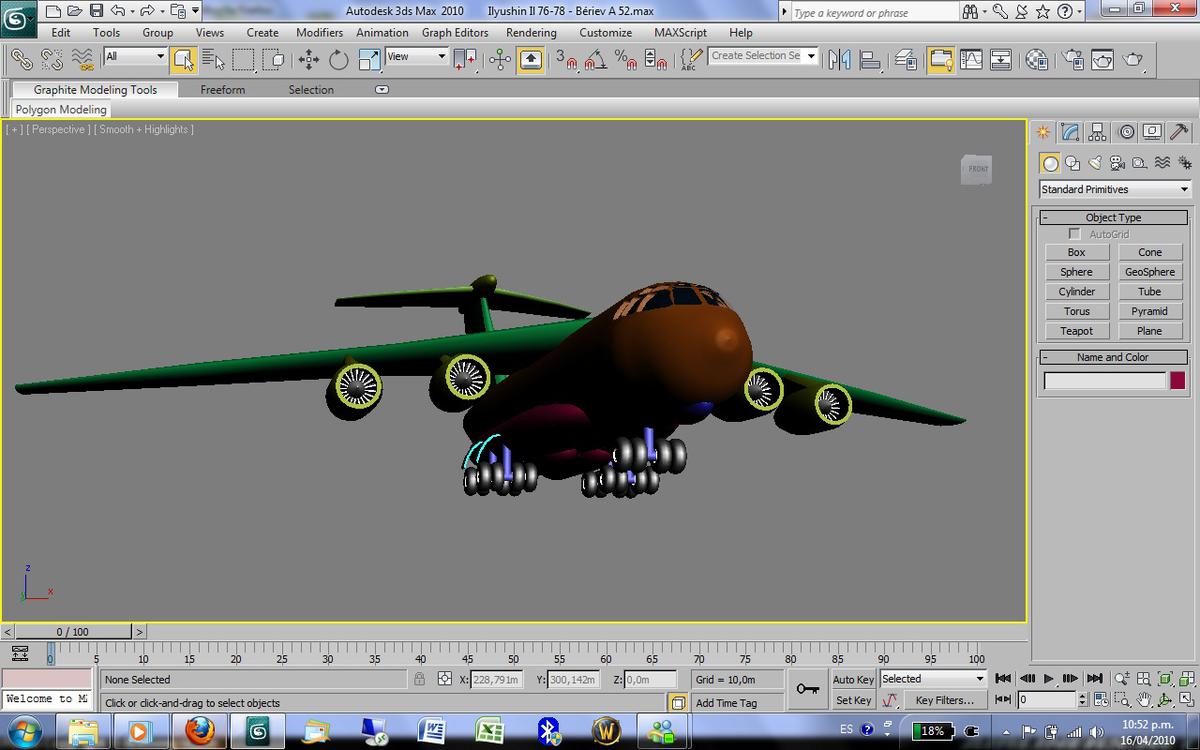Enable the AutoGrid checkbox
Viewport: 1200px width, 750px height.
click(x=1075, y=234)
